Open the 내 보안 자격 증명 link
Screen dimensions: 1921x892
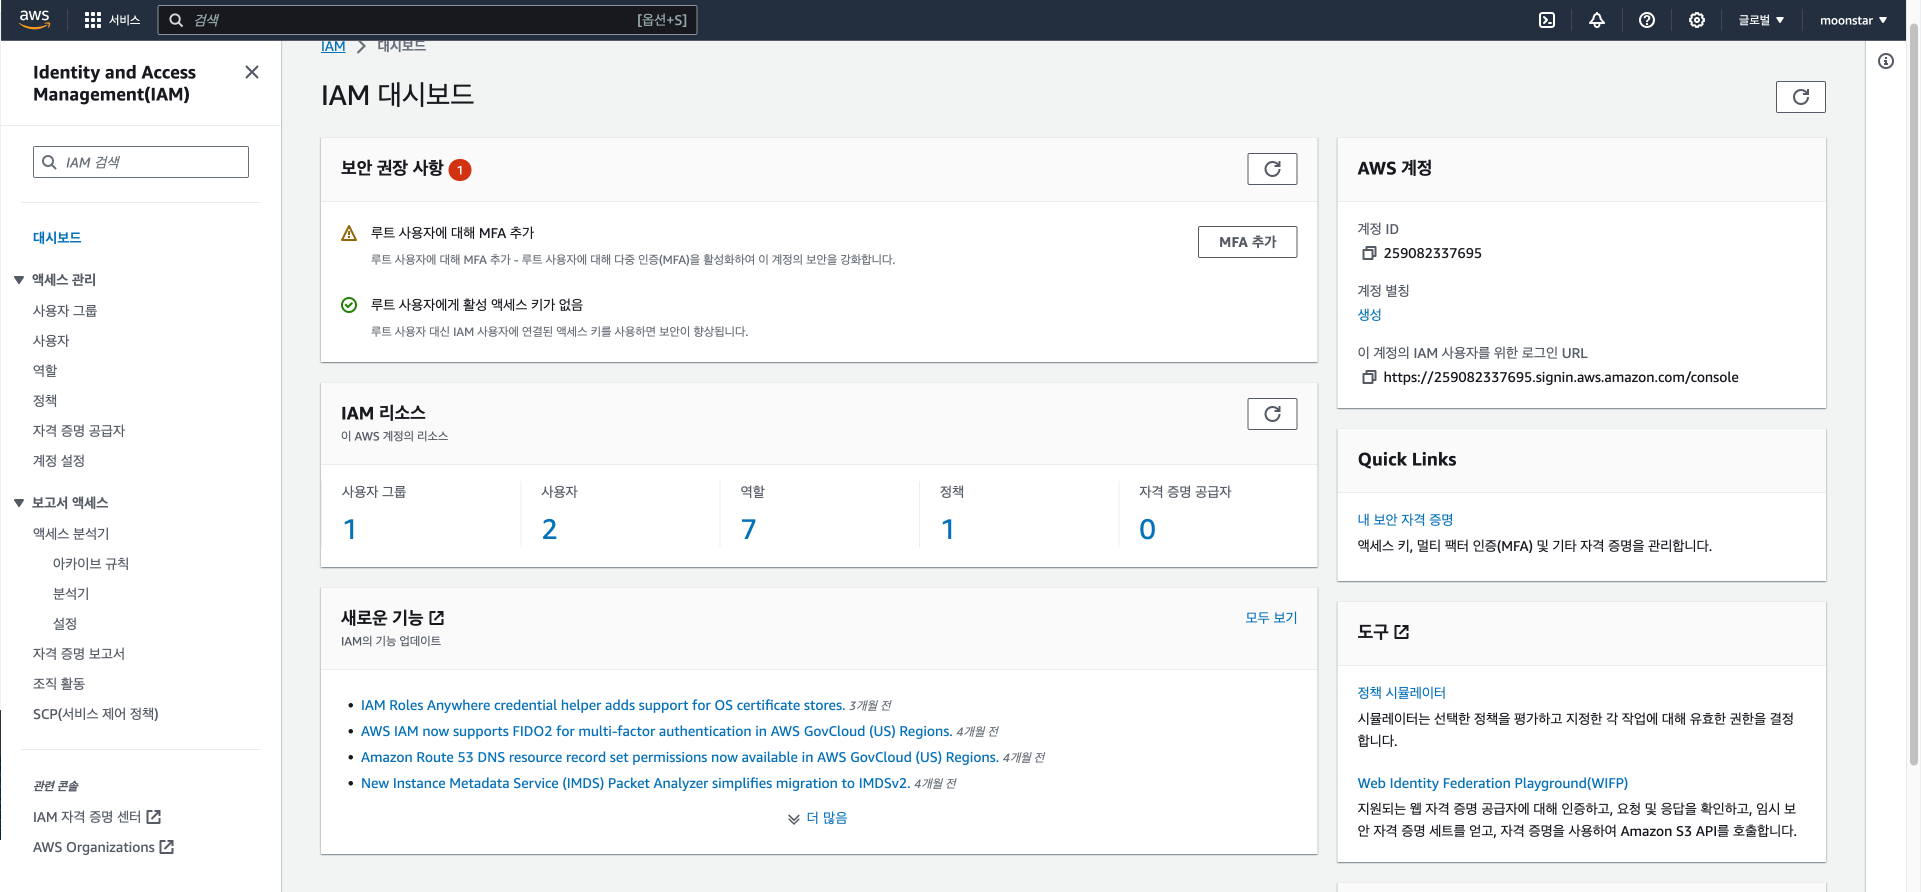click(1405, 520)
